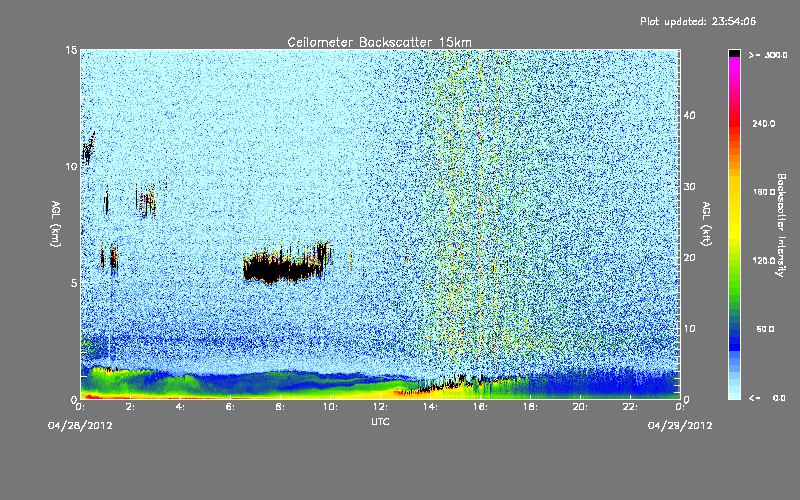Click the "2:" hour tick label
800x500 pixels.
[x=130, y=407]
